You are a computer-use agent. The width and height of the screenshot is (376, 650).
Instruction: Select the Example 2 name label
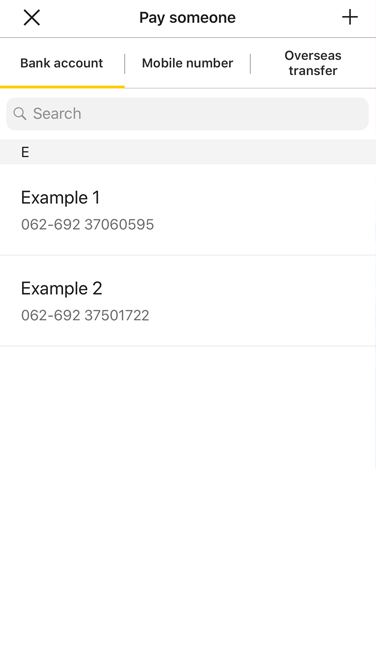pos(61,289)
